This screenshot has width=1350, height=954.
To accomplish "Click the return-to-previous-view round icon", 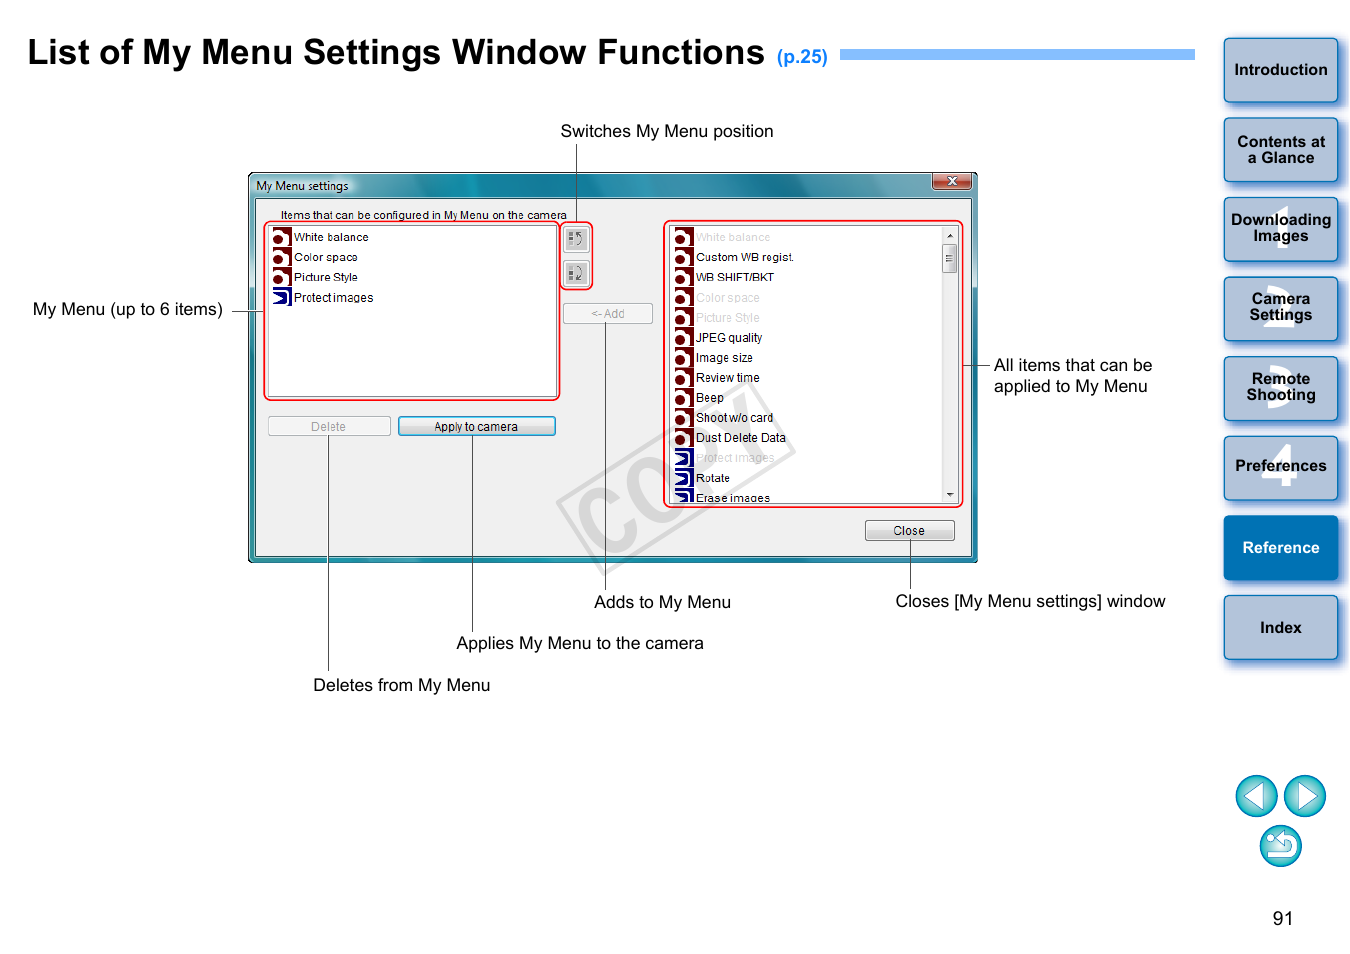I will 1280,846.
